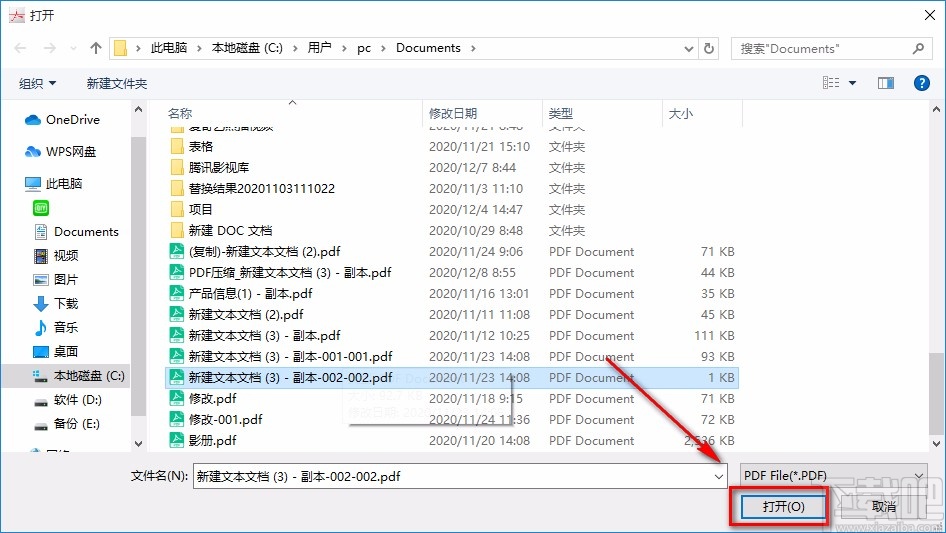Image resolution: width=946 pixels, height=533 pixels.
Task: Change view layout icon
Action: [x=831, y=83]
